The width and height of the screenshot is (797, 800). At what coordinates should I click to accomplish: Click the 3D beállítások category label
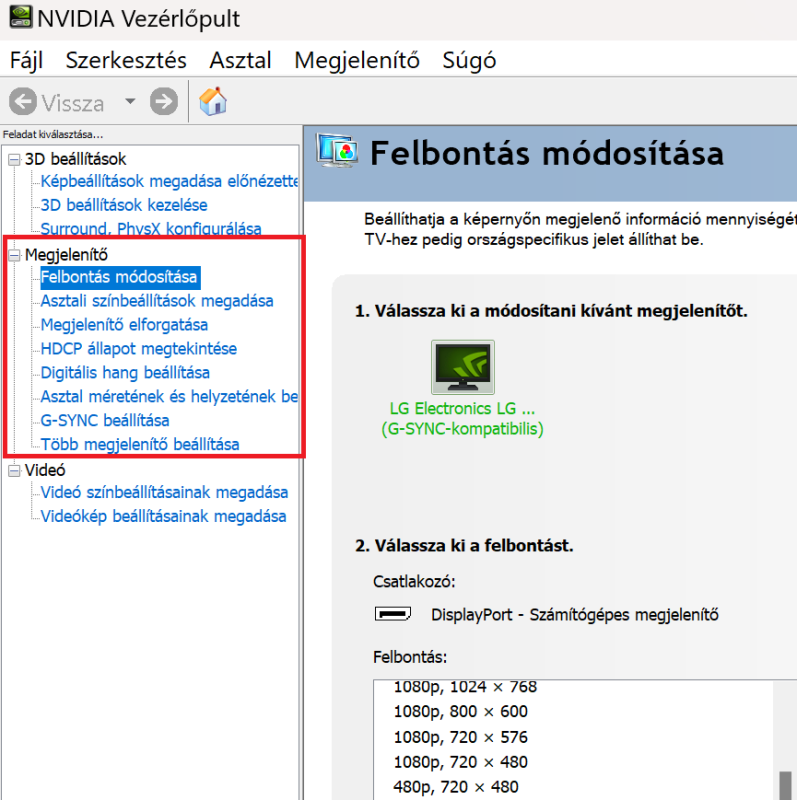tap(75, 159)
